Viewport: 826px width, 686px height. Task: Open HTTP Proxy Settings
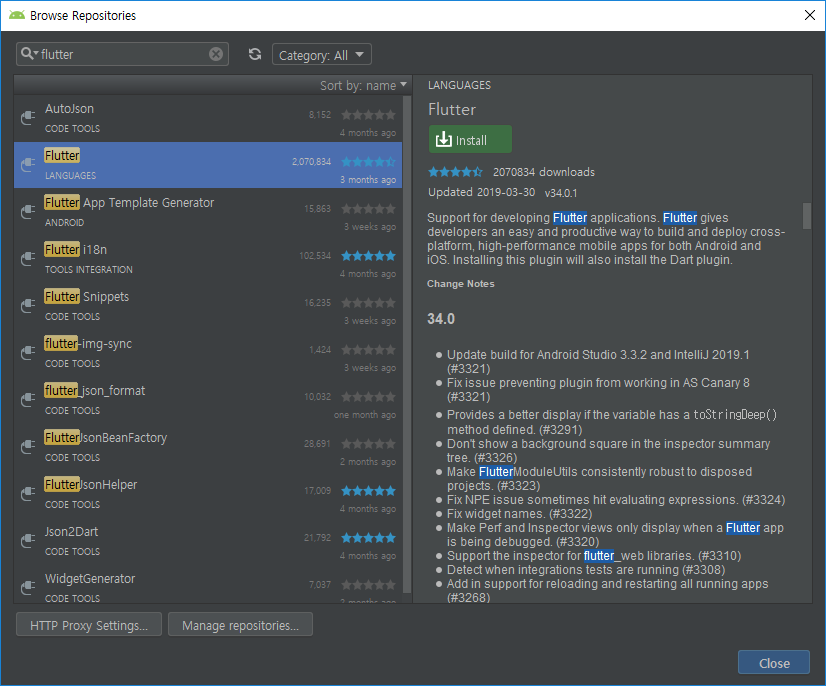(88, 625)
